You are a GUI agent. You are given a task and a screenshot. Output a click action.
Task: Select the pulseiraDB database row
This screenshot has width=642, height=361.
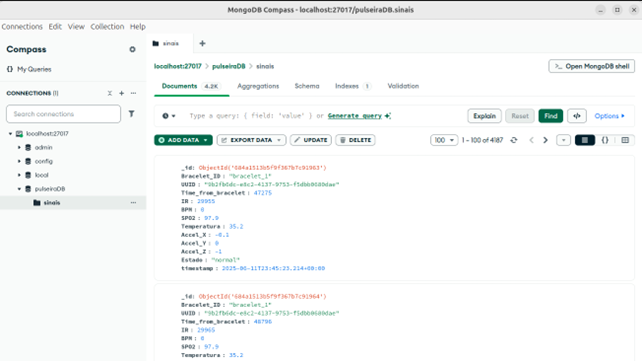tap(73, 189)
